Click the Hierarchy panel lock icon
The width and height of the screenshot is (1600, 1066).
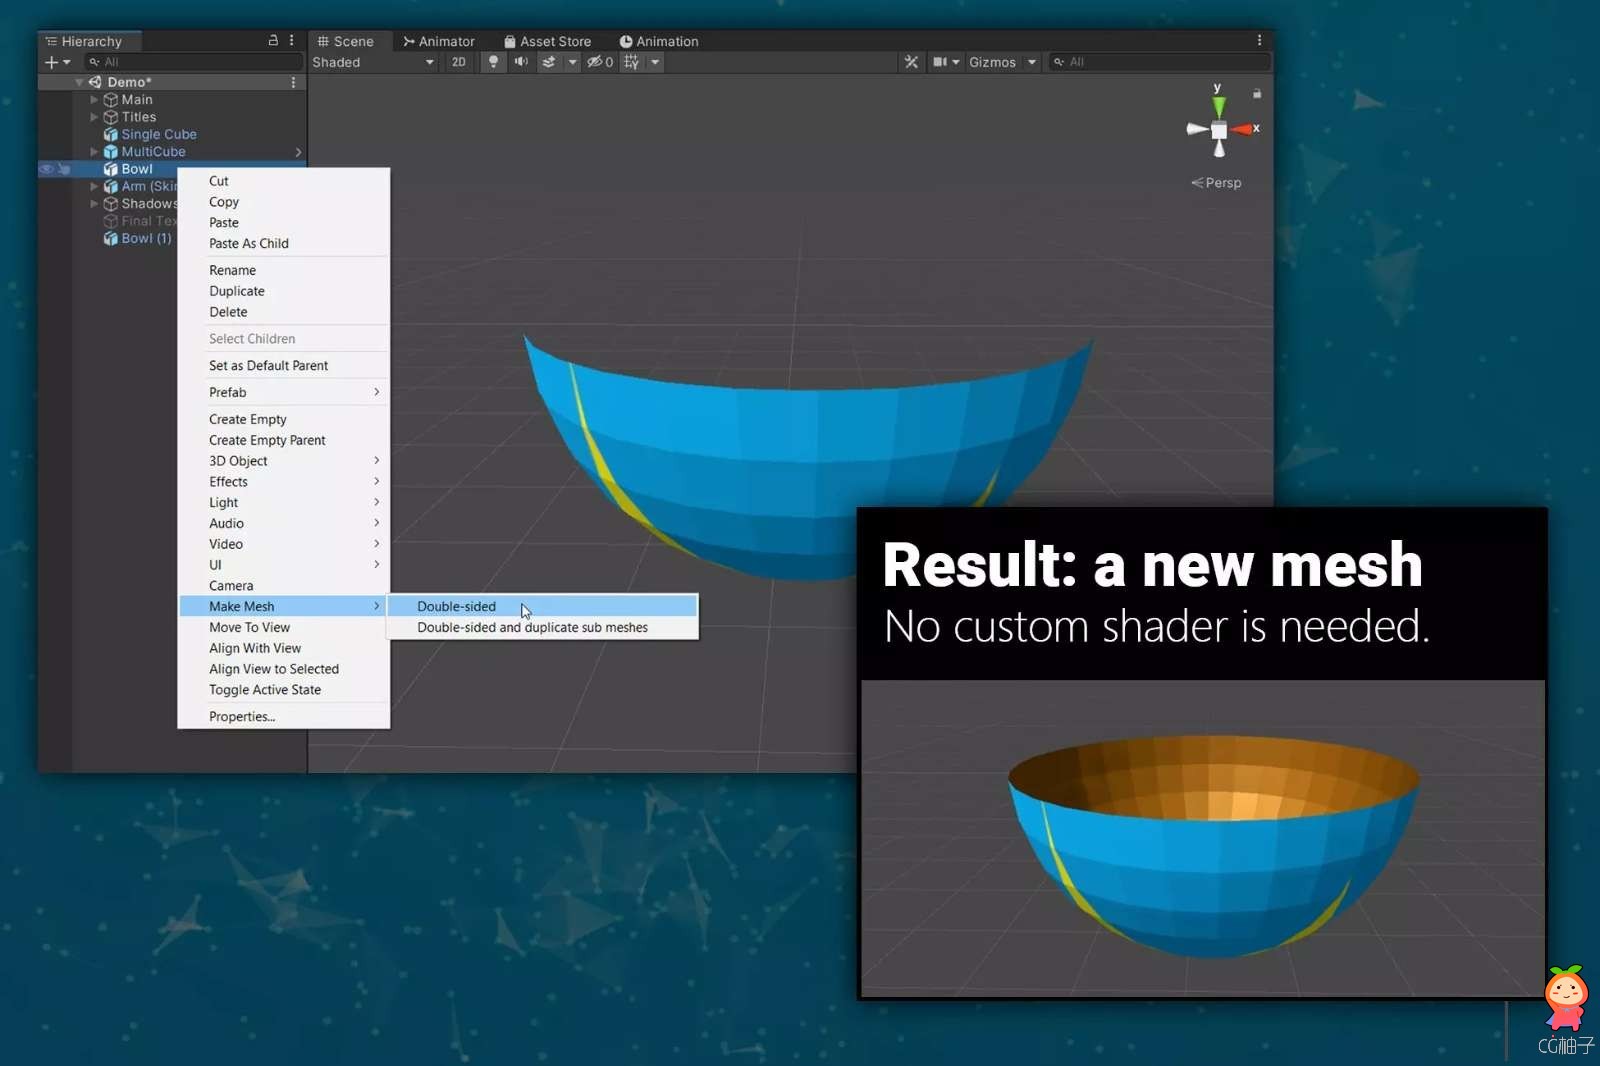[273, 41]
